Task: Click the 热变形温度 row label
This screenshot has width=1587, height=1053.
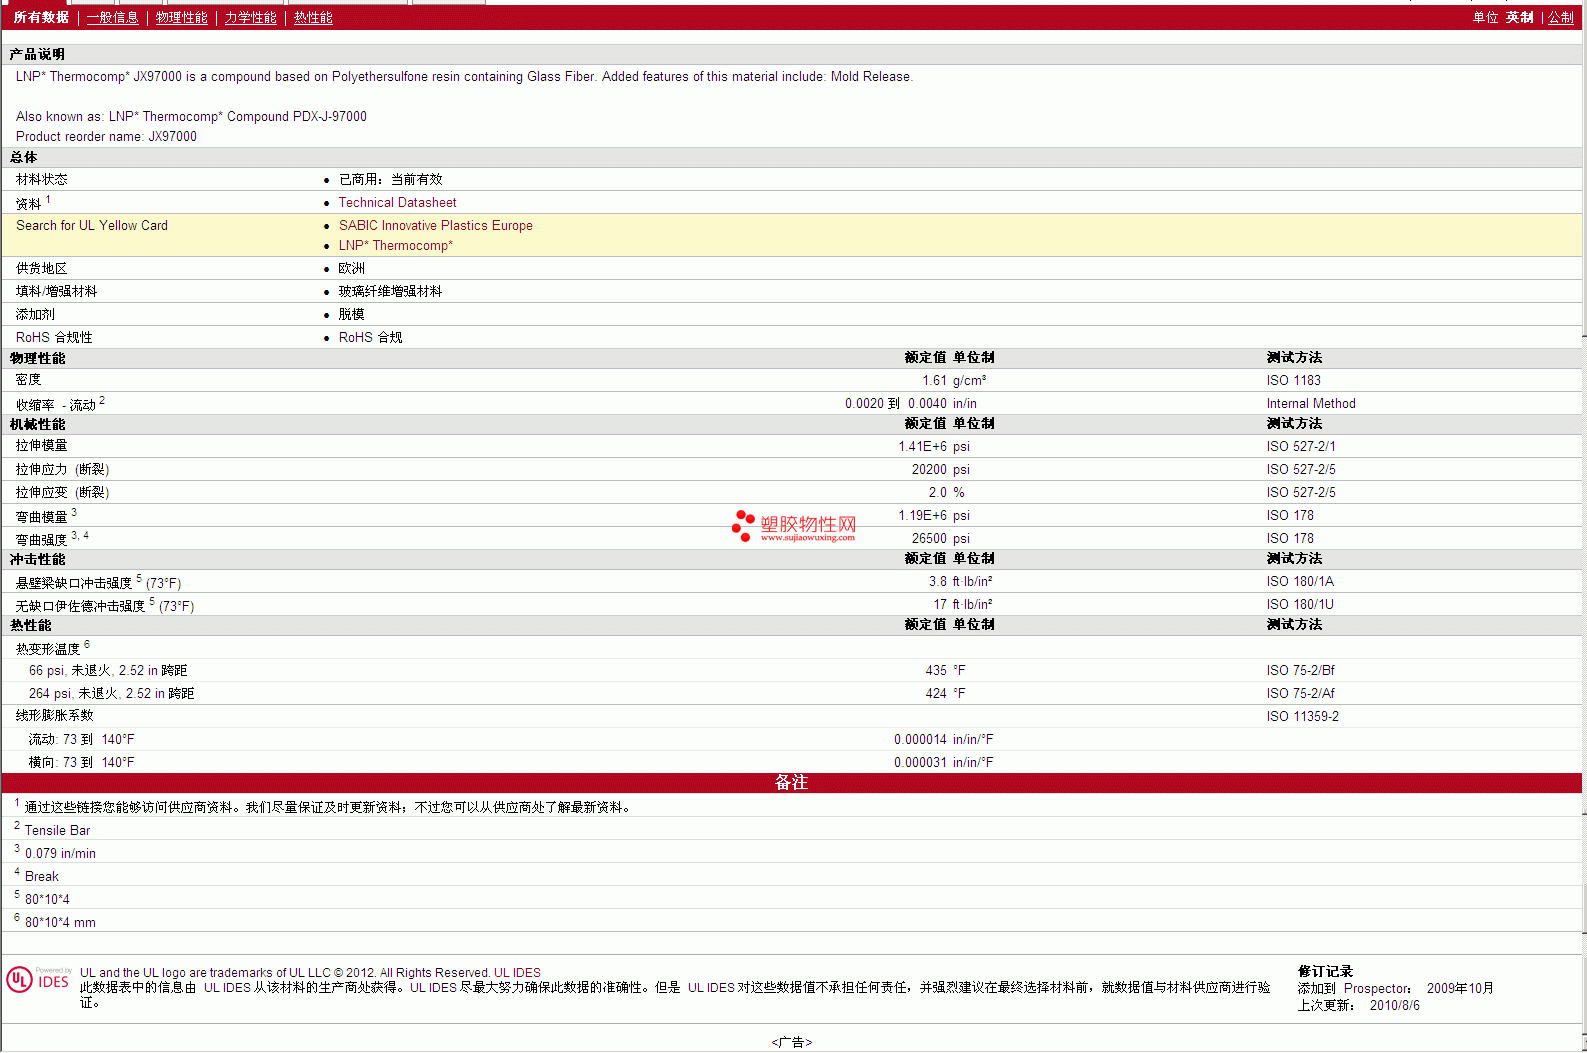Action: pyautogui.click(x=47, y=649)
